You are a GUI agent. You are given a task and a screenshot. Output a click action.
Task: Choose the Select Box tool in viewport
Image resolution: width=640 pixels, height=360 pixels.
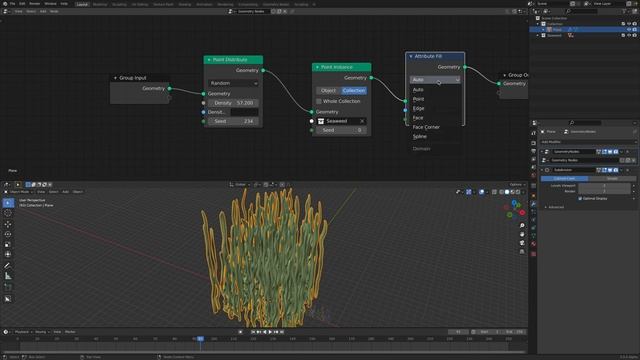tap(8, 203)
